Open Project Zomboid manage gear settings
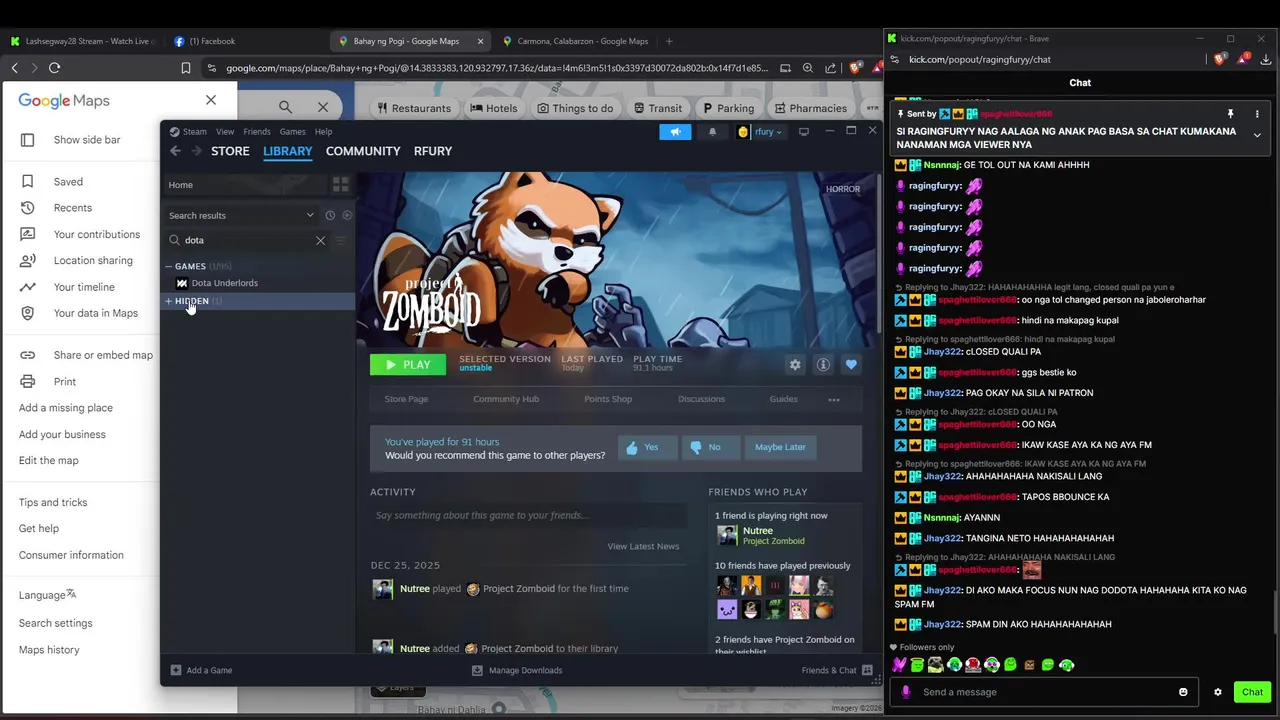1280x720 pixels. 795,365
